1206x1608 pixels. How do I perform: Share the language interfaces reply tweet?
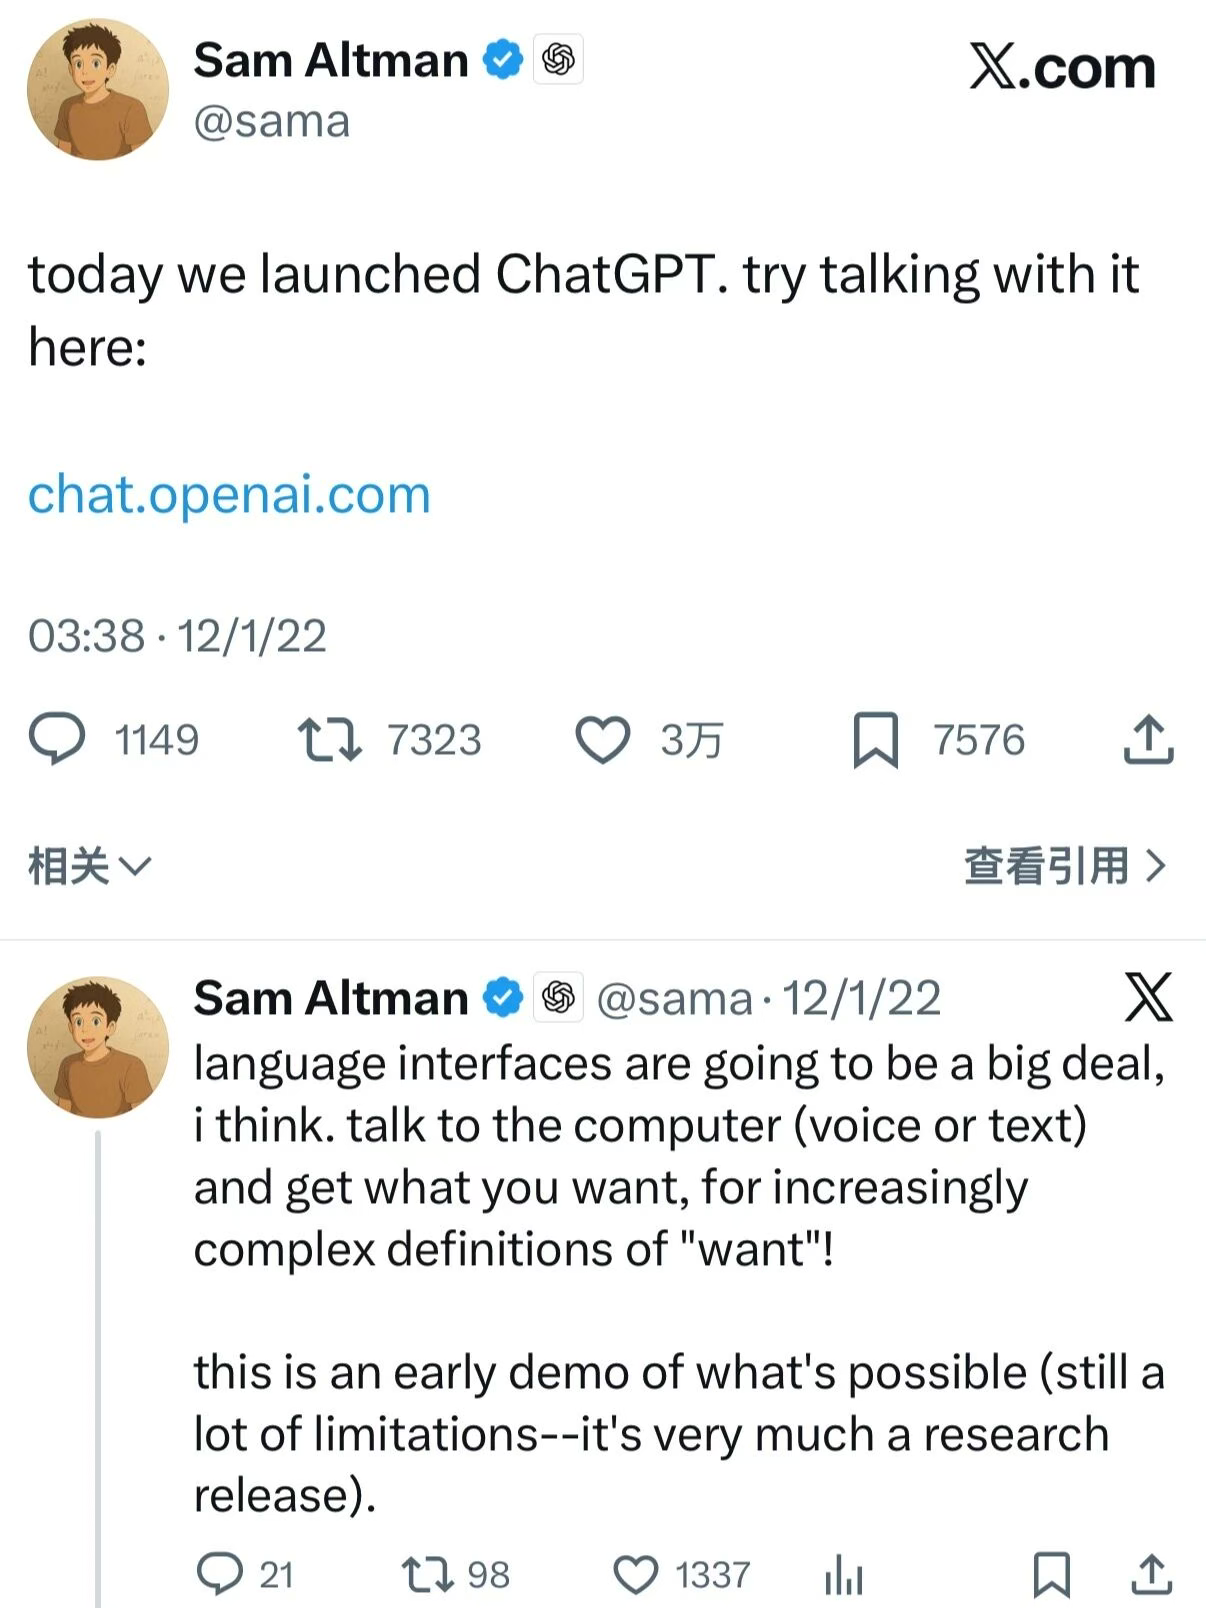1151,1574
